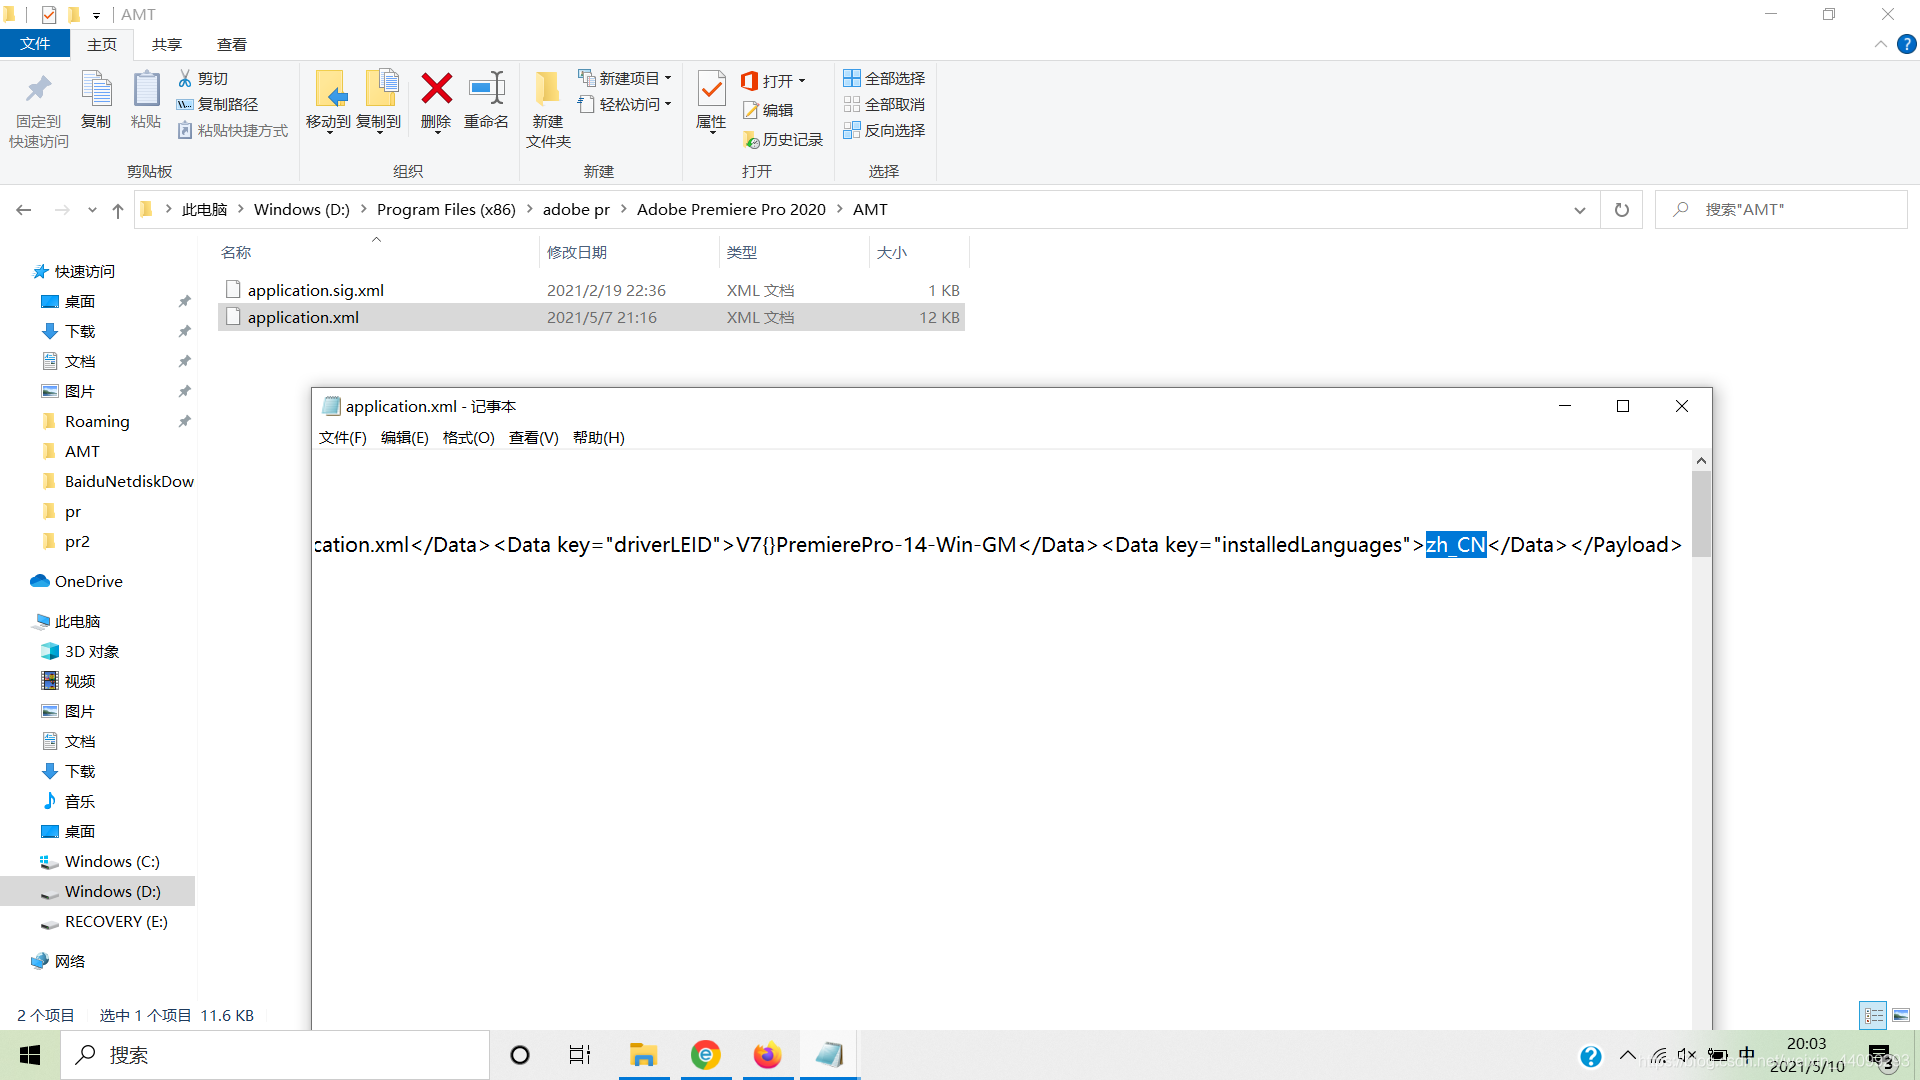Click Select all in ribbon
Image resolution: width=1920 pixels, height=1080 pixels.
pyautogui.click(x=884, y=78)
